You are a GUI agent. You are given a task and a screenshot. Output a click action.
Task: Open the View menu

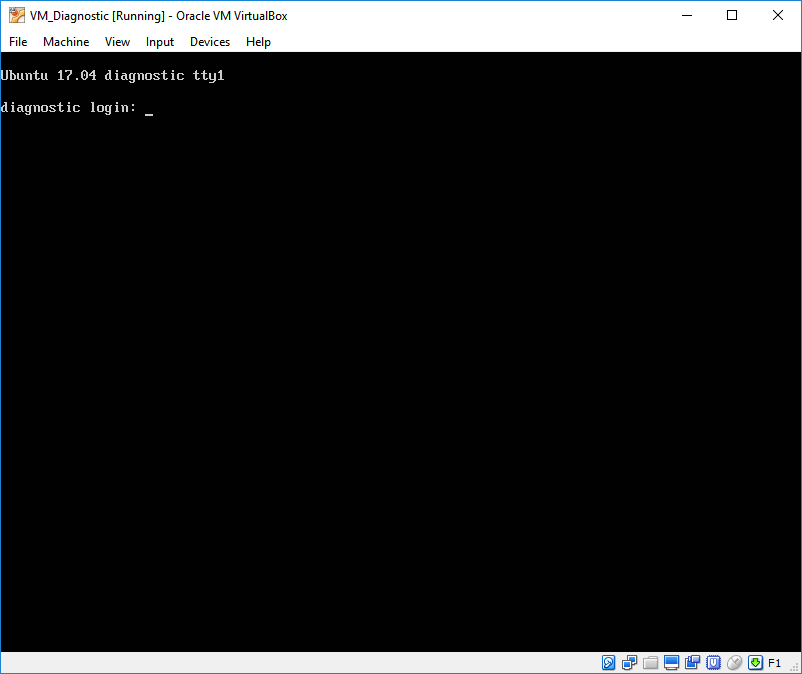pyautogui.click(x=117, y=42)
